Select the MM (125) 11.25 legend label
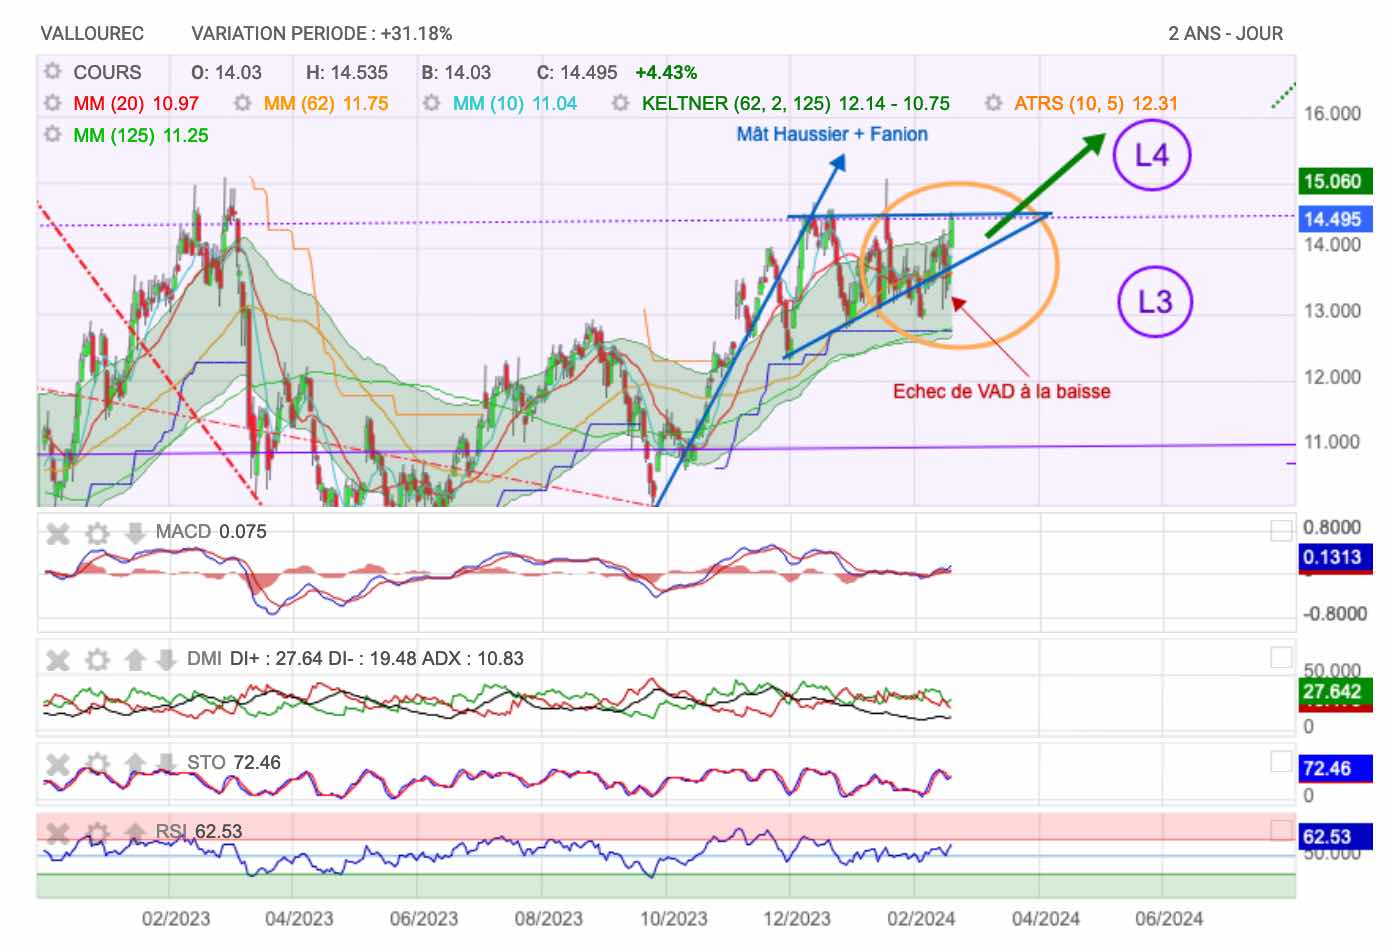 pyautogui.click(x=141, y=135)
